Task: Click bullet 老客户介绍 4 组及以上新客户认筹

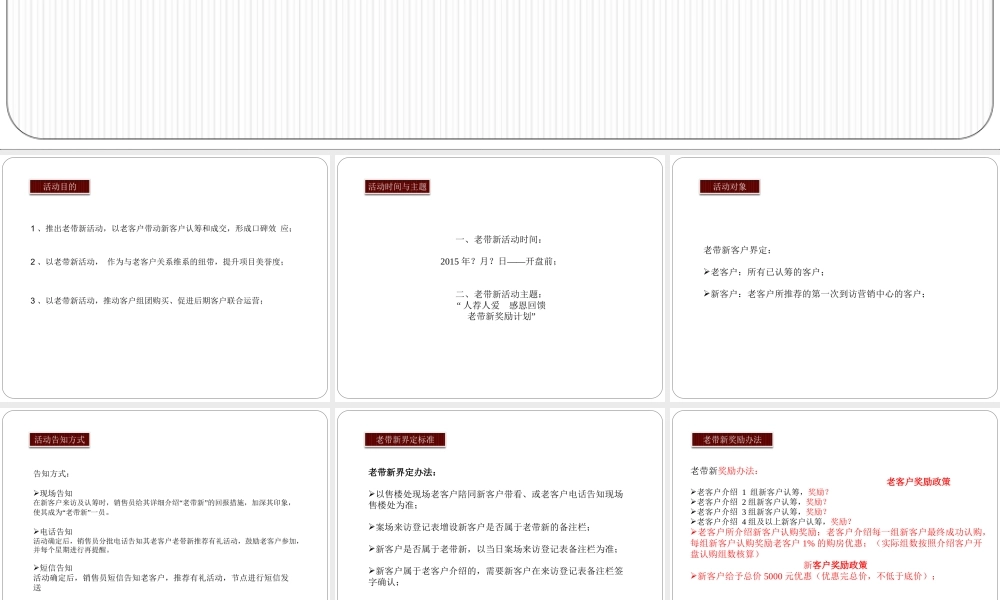Action: pyautogui.click(x=771, y=521)
